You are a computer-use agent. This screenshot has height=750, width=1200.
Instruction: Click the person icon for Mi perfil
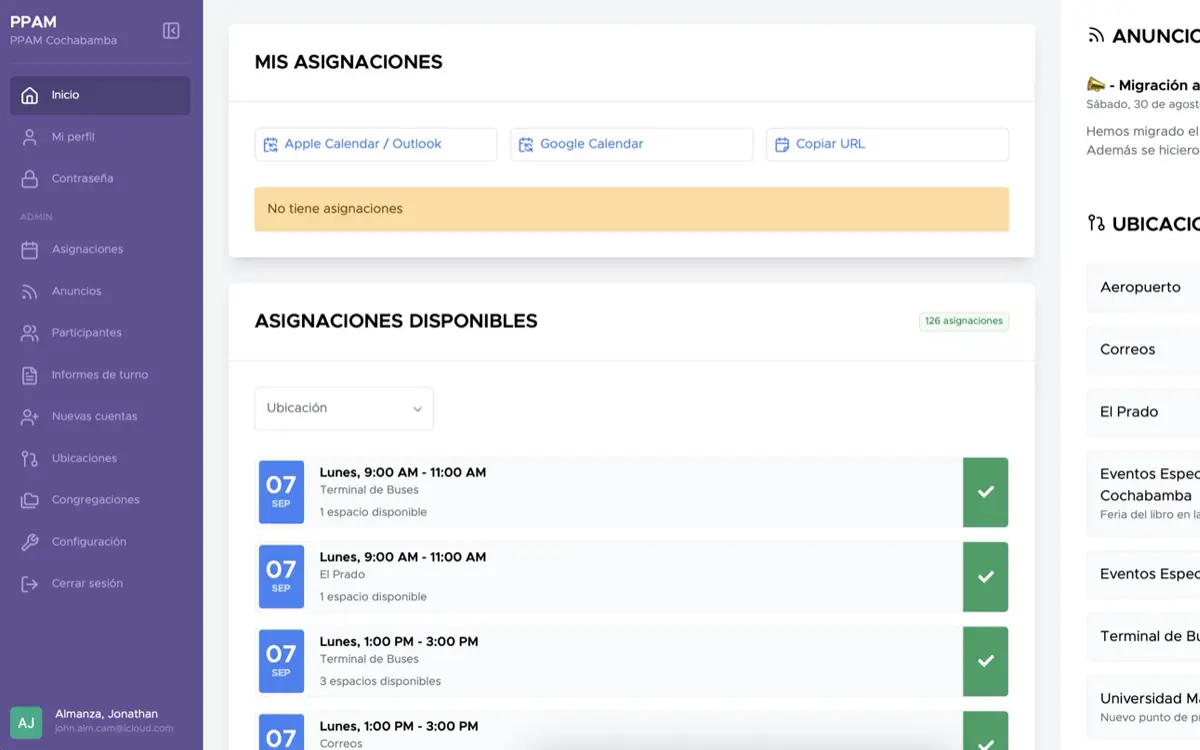pyautogui.click(x=30, y=137)
